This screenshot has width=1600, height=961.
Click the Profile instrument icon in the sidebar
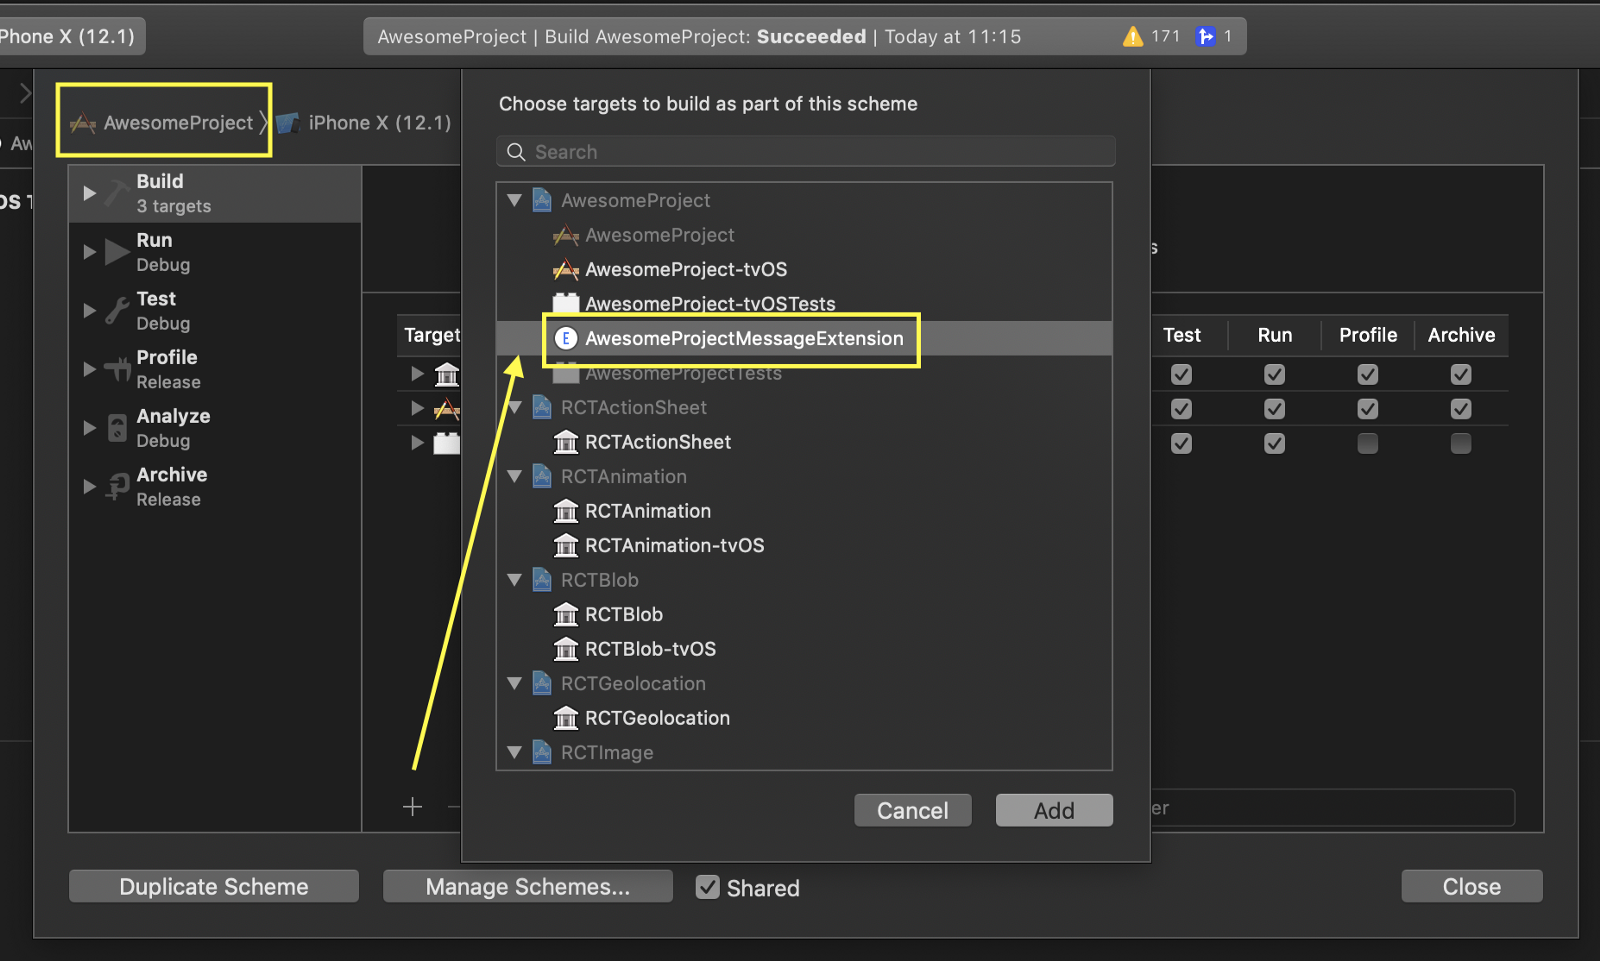(117, 369)
